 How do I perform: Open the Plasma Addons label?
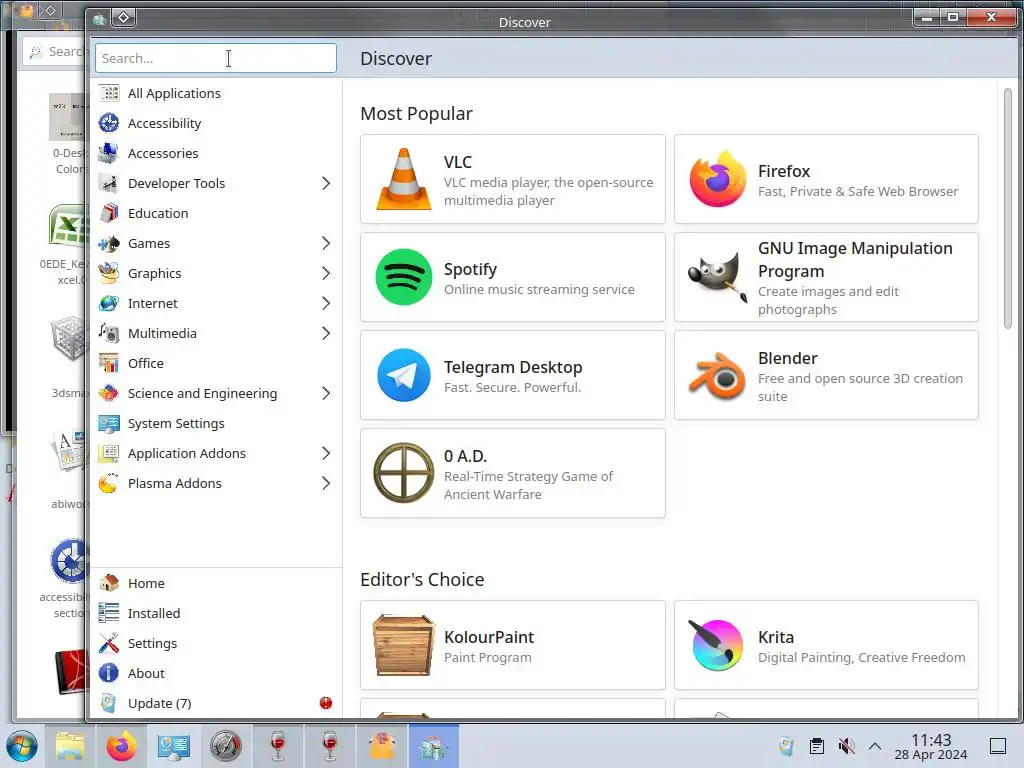(x=174, y=484)
